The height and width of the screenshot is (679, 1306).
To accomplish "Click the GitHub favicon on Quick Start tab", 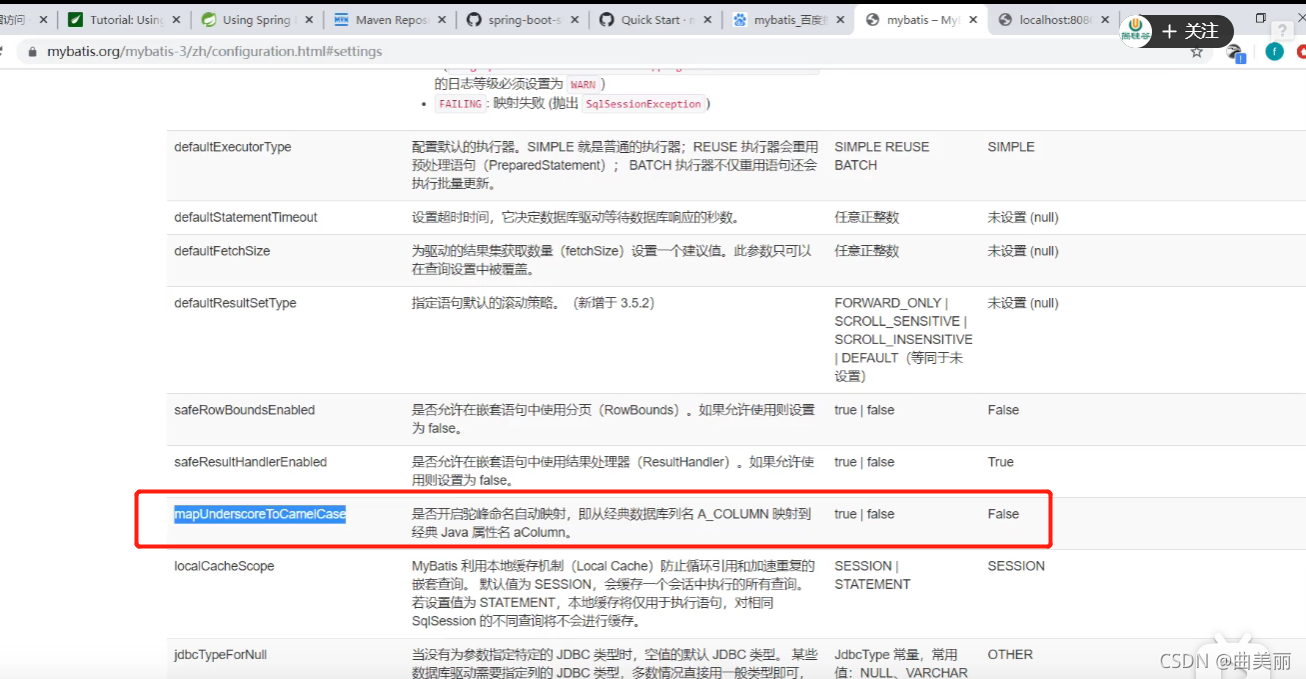I will coord(607,20).
